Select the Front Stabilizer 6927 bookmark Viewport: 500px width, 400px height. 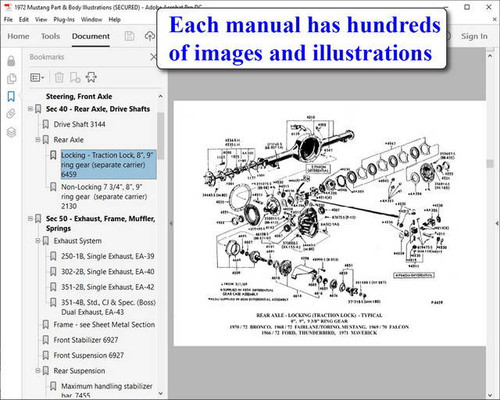[86, 340]
